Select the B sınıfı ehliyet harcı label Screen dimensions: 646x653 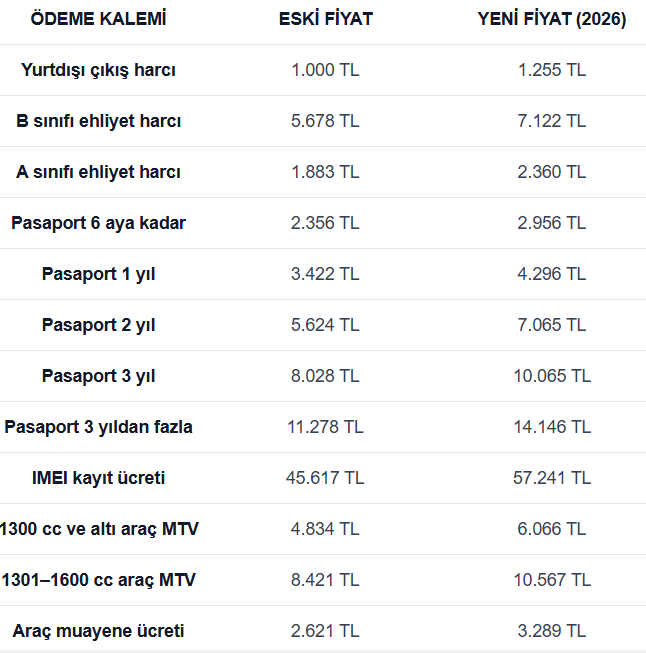(98, 121)
